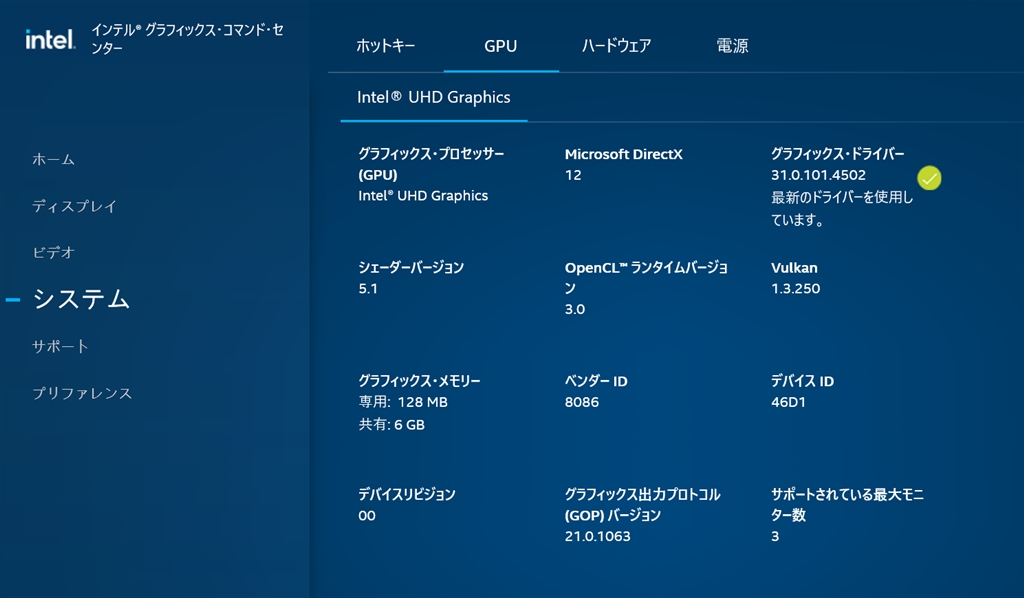Screen dimensions: 1024x598
Task: Open the ホットキー tab
Action: pyautogui.click(x=385, y=46)
